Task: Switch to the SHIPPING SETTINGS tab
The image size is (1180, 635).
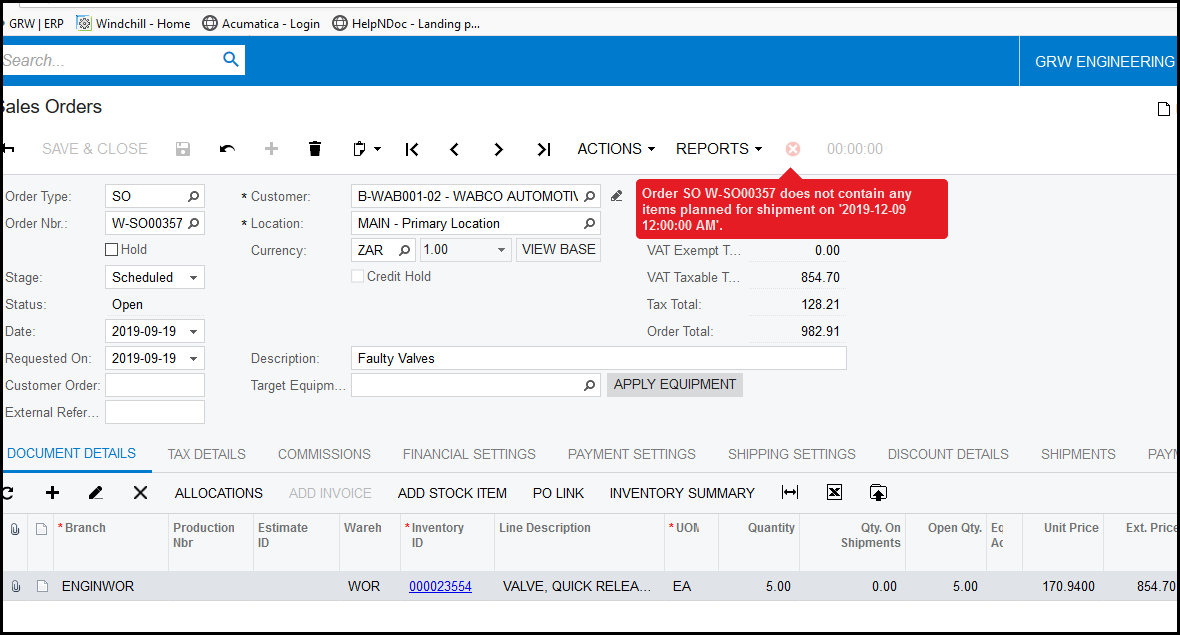Action: [791, 454]
